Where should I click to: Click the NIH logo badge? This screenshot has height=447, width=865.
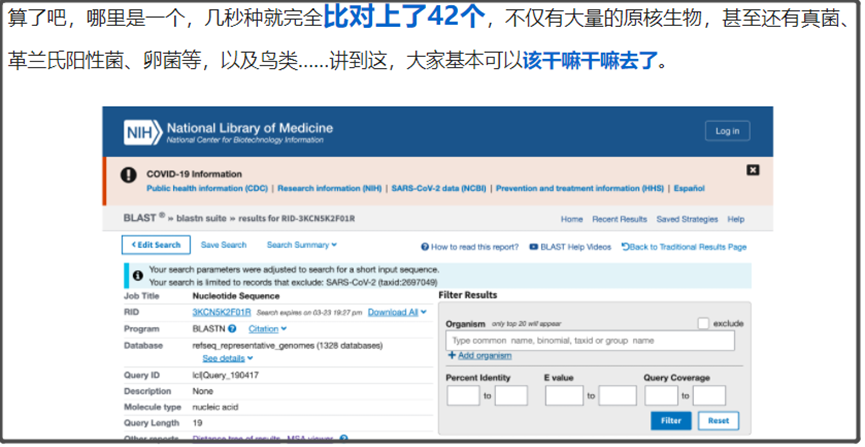[143, 132]
